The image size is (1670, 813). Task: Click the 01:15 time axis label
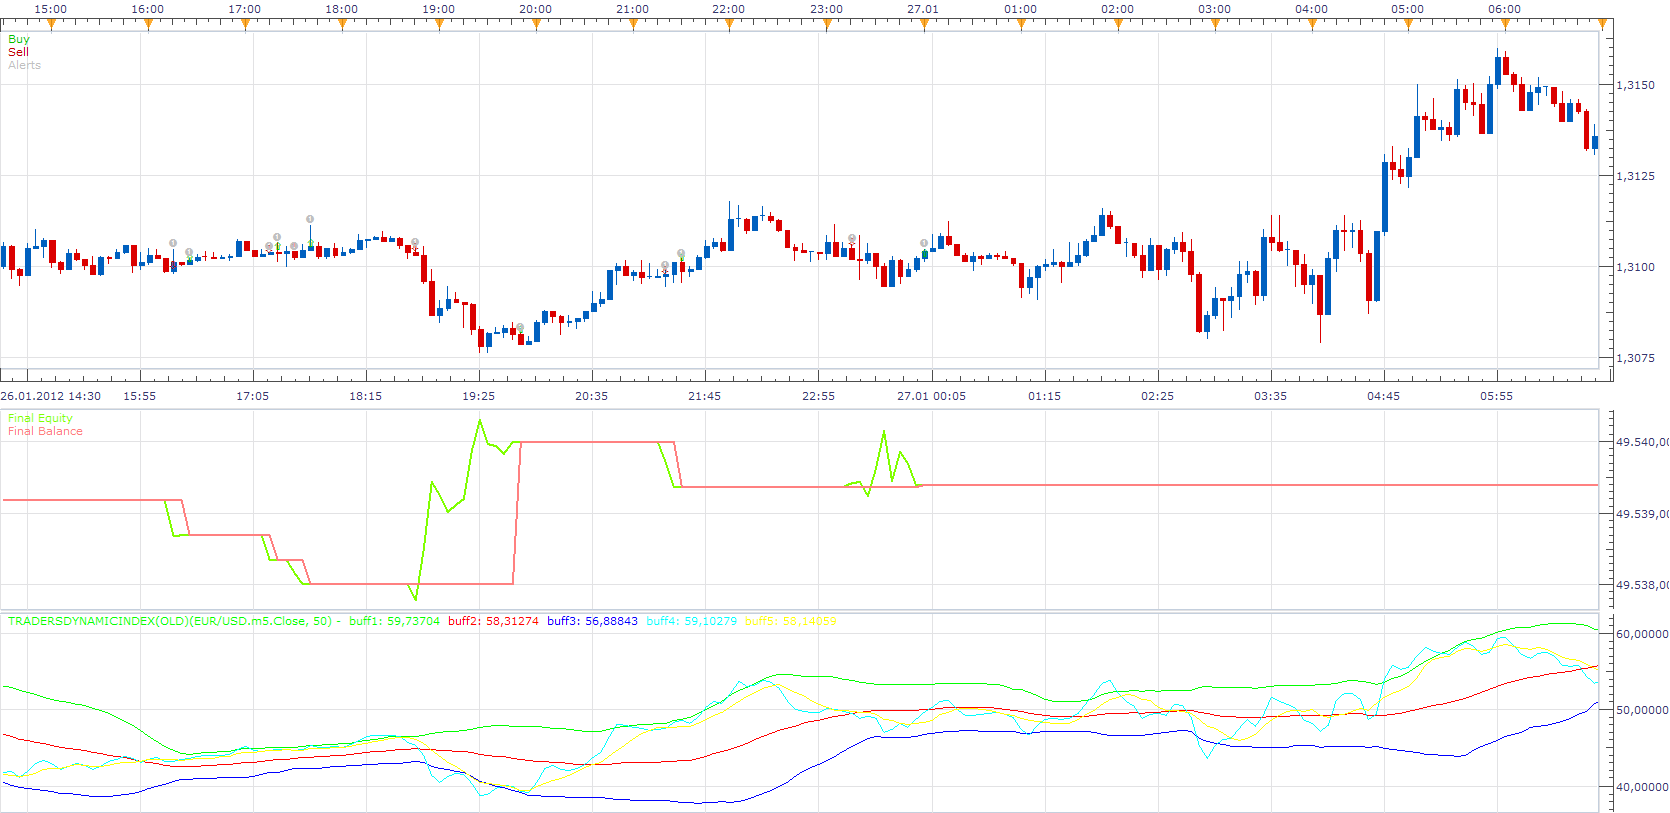(x=1044, y=396)
